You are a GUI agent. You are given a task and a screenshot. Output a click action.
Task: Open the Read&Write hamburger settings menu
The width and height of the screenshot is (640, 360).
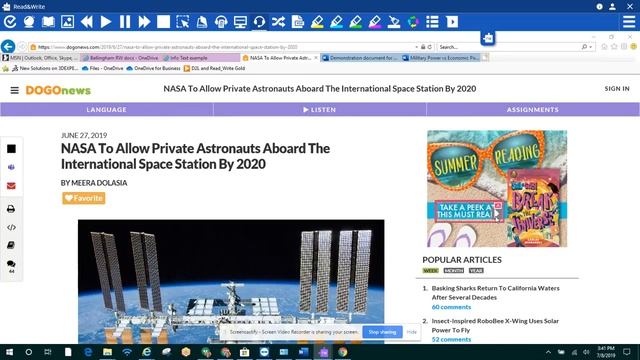(629, 22)
